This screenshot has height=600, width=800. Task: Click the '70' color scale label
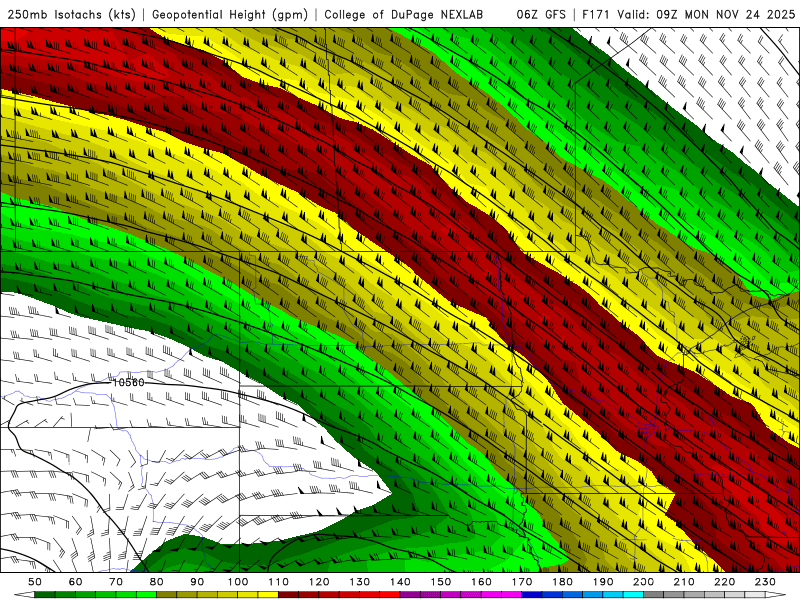116,582
